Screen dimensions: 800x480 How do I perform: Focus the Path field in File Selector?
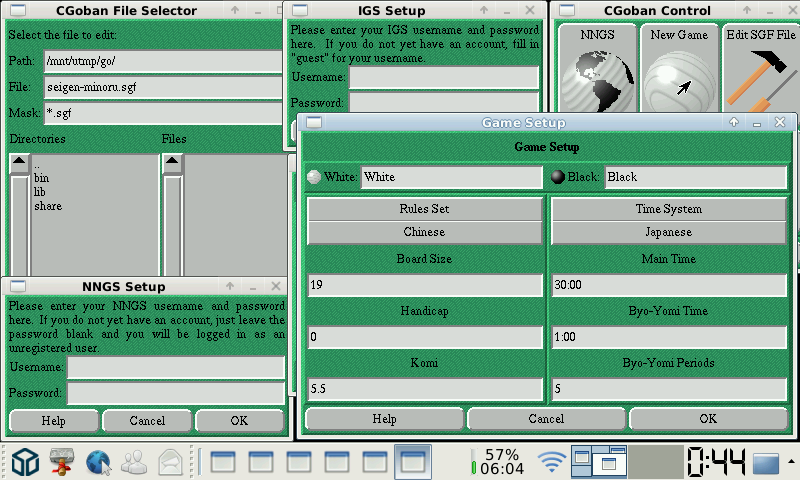coord(163,61)
